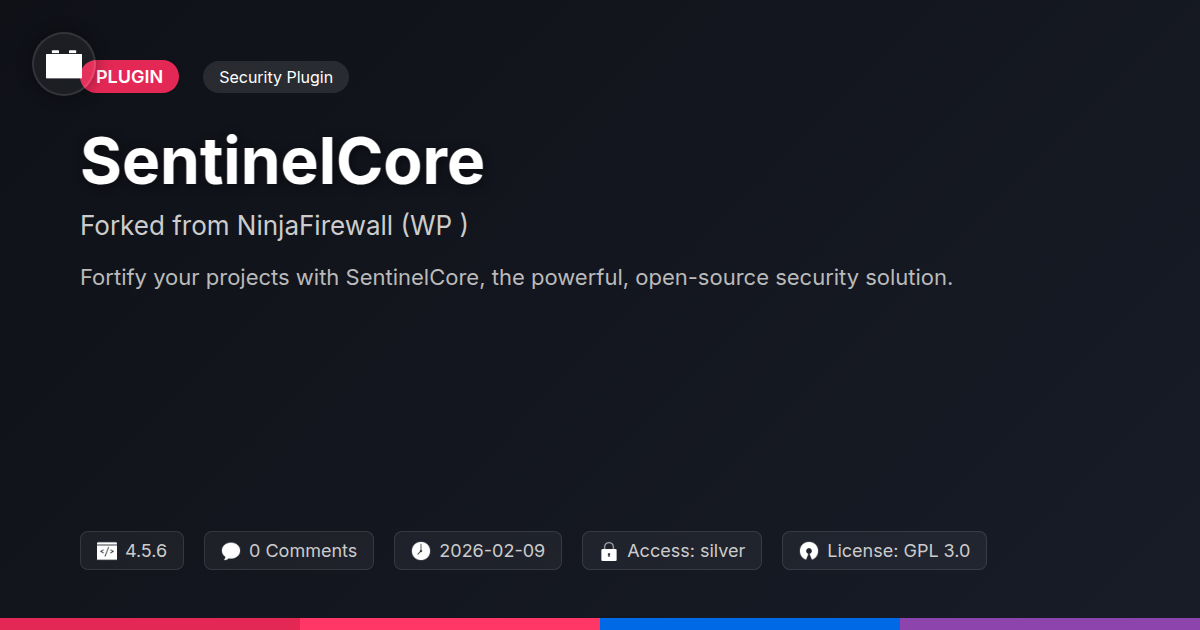Click the plugin description text
1200x630 pixels.
[x=516, y=277]
